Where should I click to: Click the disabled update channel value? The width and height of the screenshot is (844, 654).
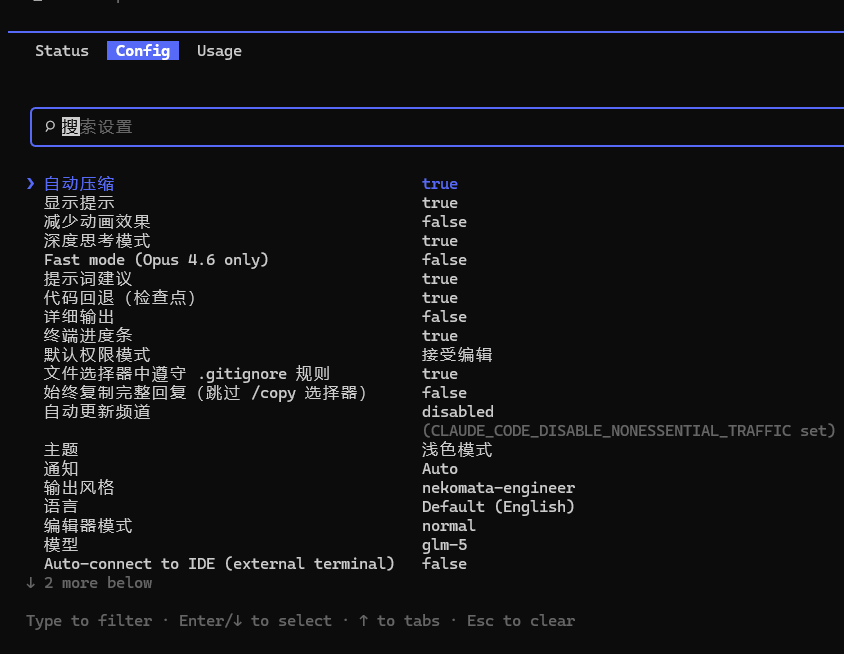(458, 412)
